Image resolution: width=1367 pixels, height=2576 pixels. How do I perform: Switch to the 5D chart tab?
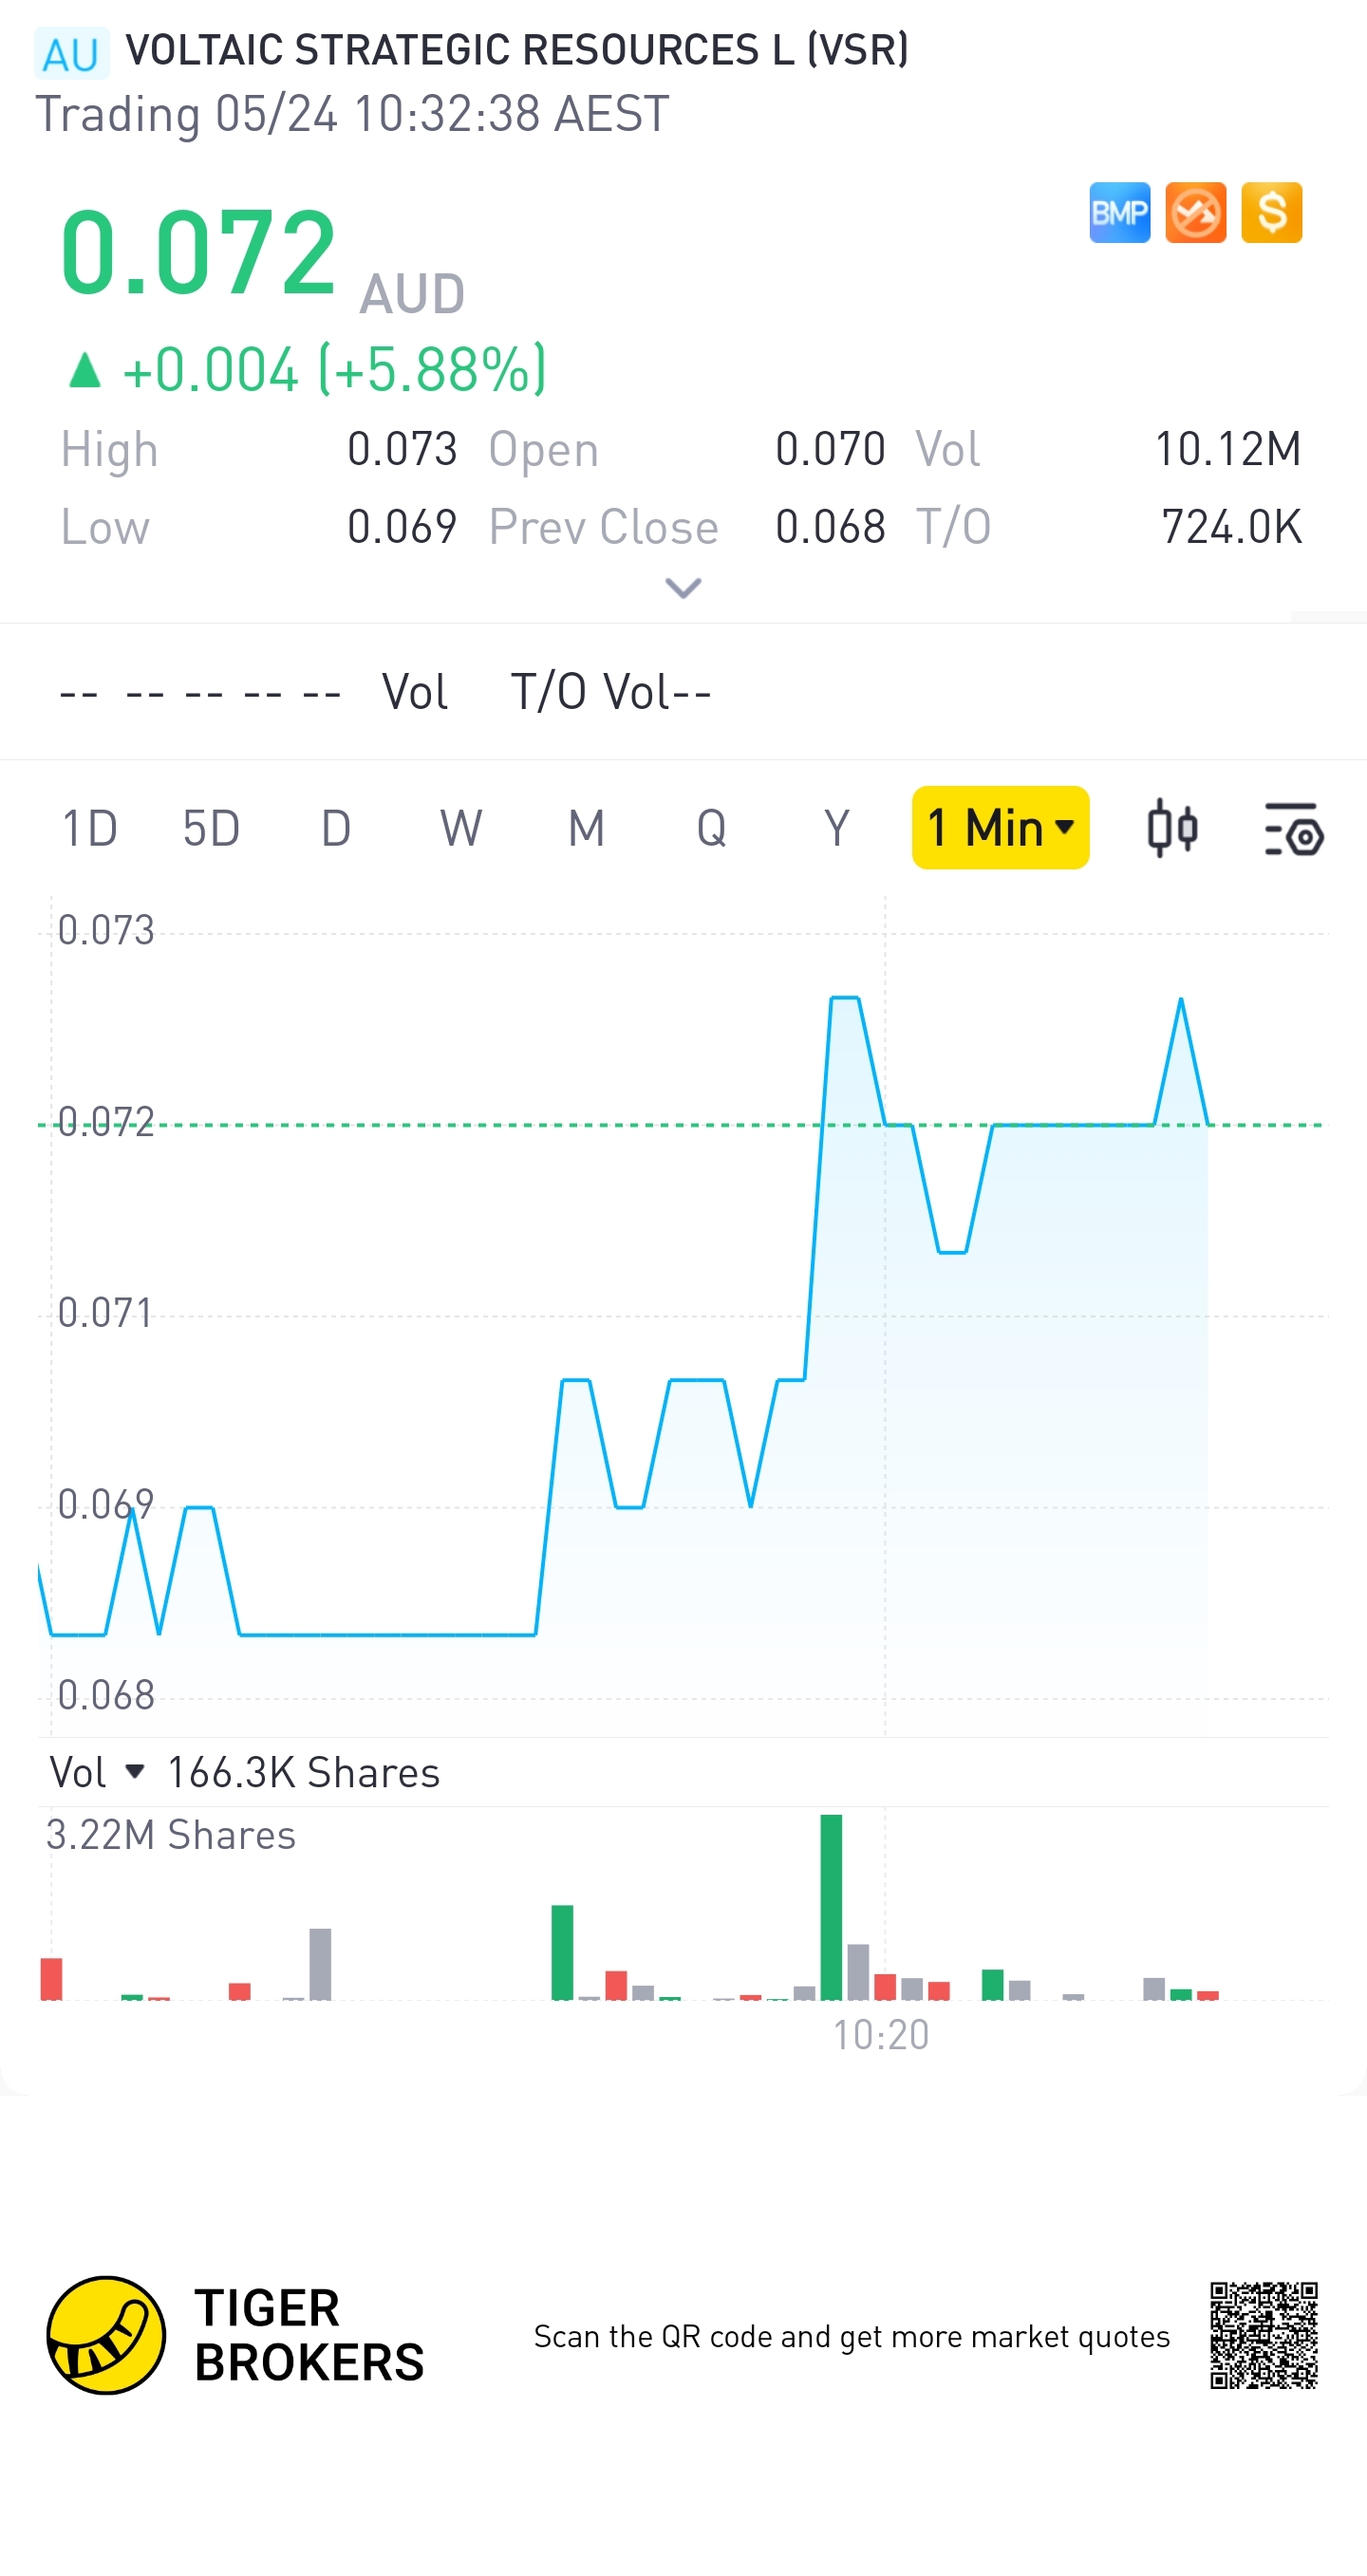click(211, 829)
